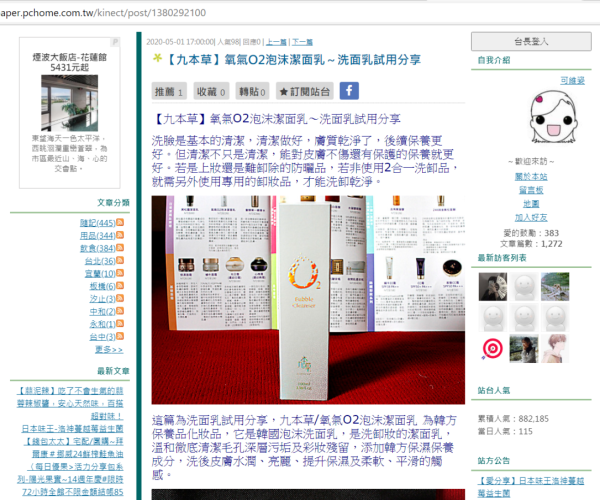Viewport: 600px width, 500px height.
Task: Click the first visitor avatar photo
Action: pyautogui.click(x=492, y=287)
